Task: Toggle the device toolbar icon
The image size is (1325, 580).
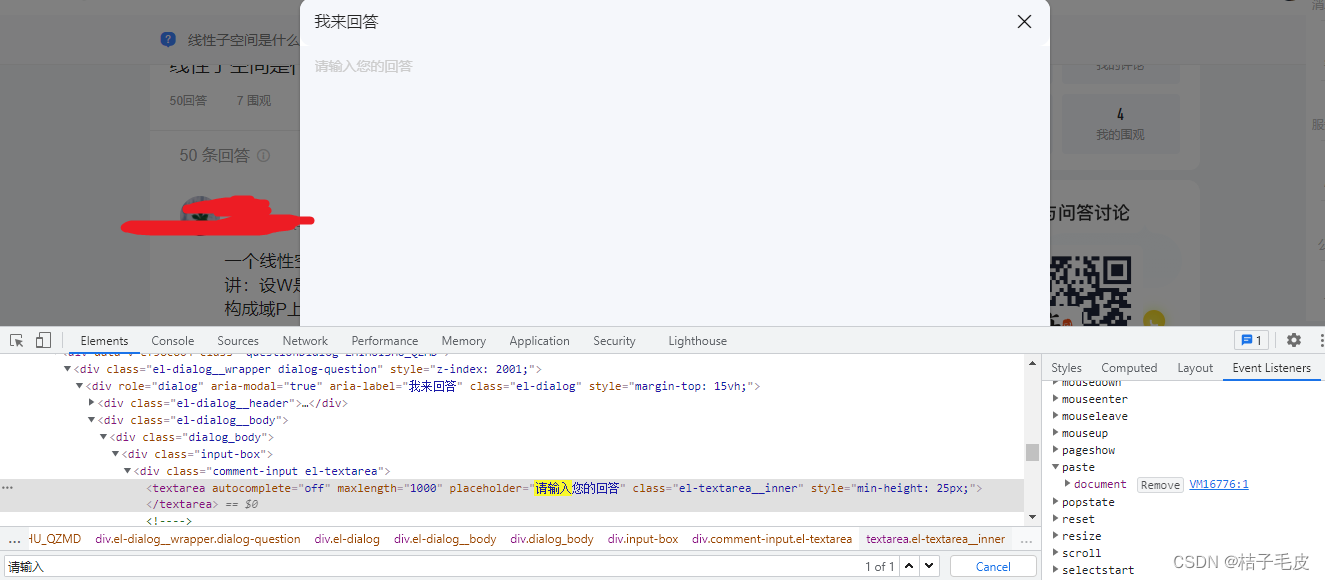Action: [x=43, y=340]
